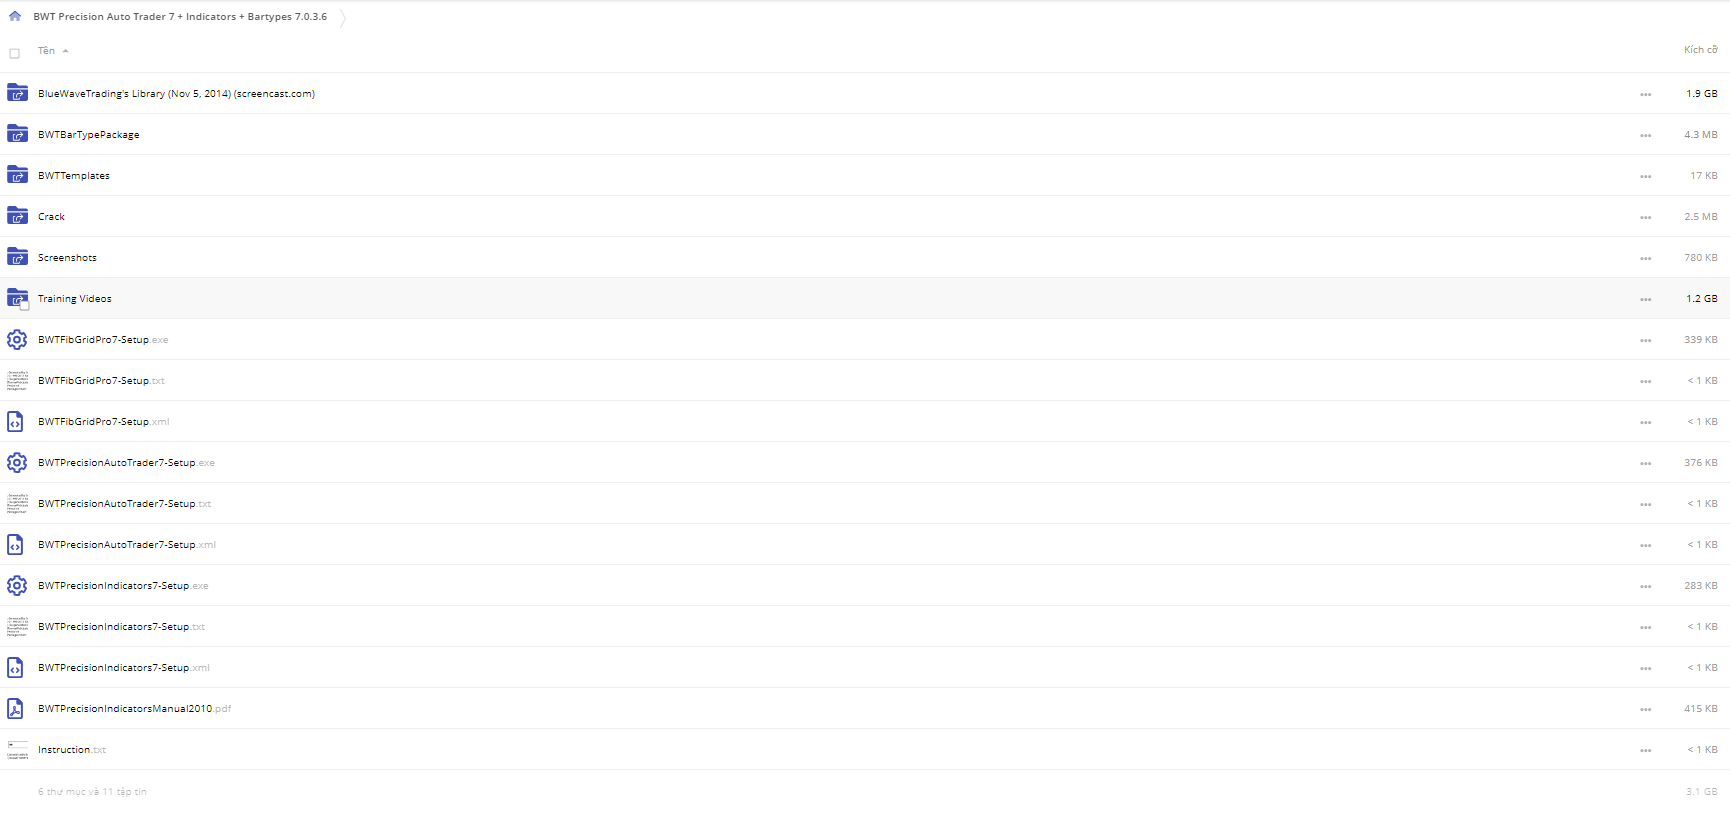Click the BWT Precision Auto Trader breadcrumb
1730x833 pixels.
click(x=180, y=16)
